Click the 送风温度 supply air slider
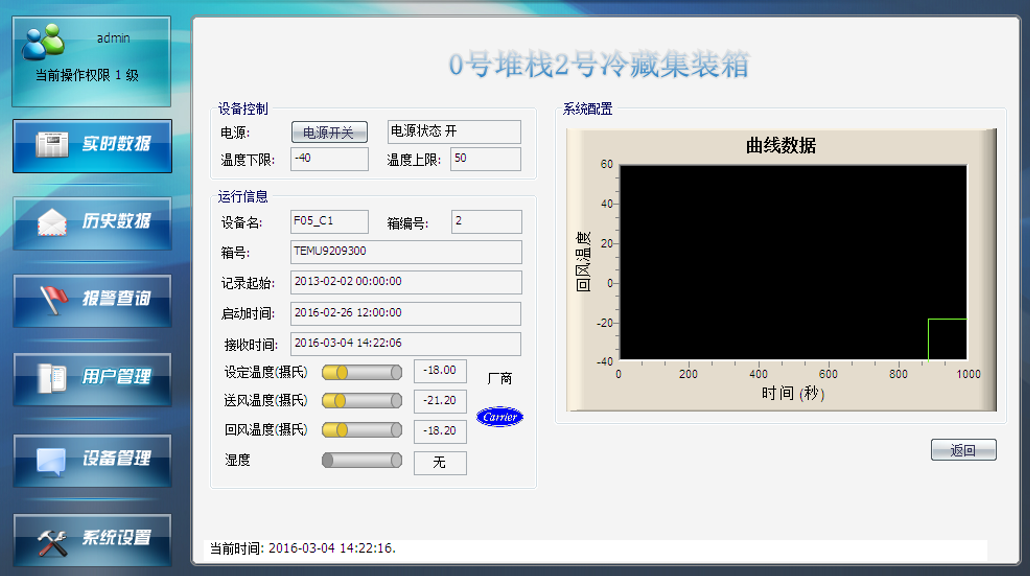Image resolution: width=1030 pixels, height=576 pixels. [x=361, y=401]
